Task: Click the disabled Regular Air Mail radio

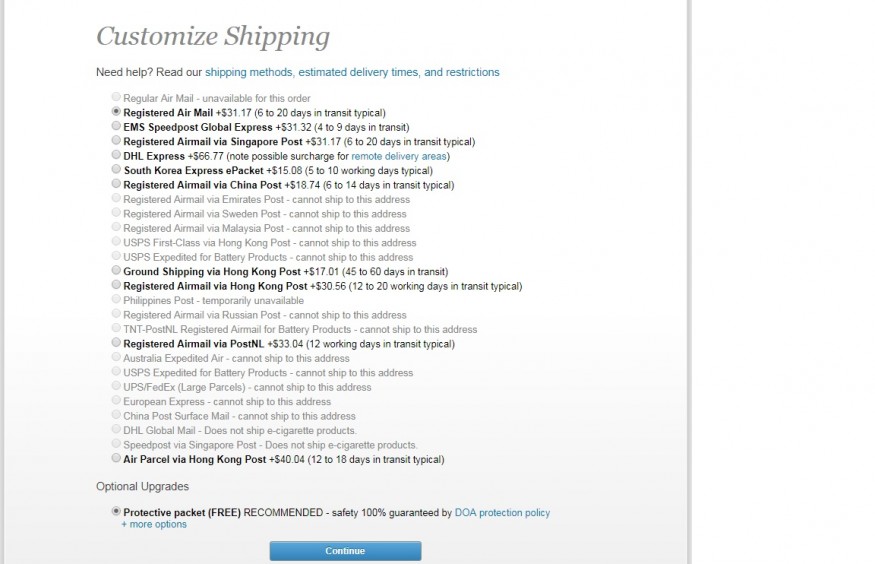Action: (x=117, y=98)
